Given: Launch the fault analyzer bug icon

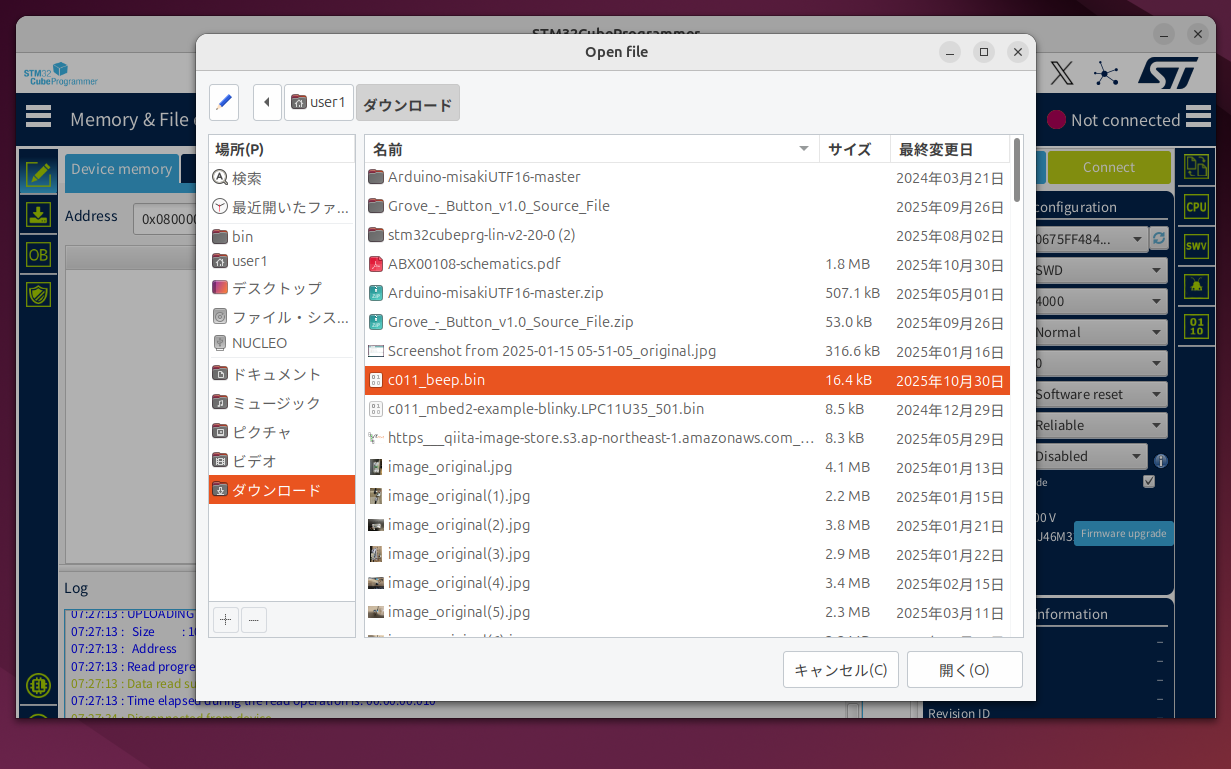Looking at the screenshot, I should click(x=1196, y=285).
